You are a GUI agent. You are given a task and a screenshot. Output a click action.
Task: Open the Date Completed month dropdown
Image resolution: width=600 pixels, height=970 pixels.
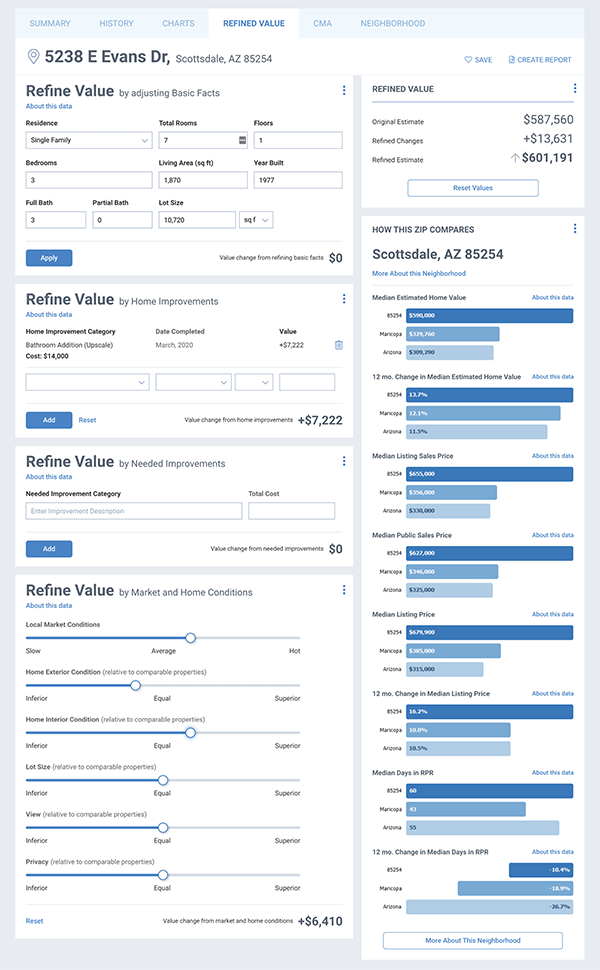click(194, 382)
